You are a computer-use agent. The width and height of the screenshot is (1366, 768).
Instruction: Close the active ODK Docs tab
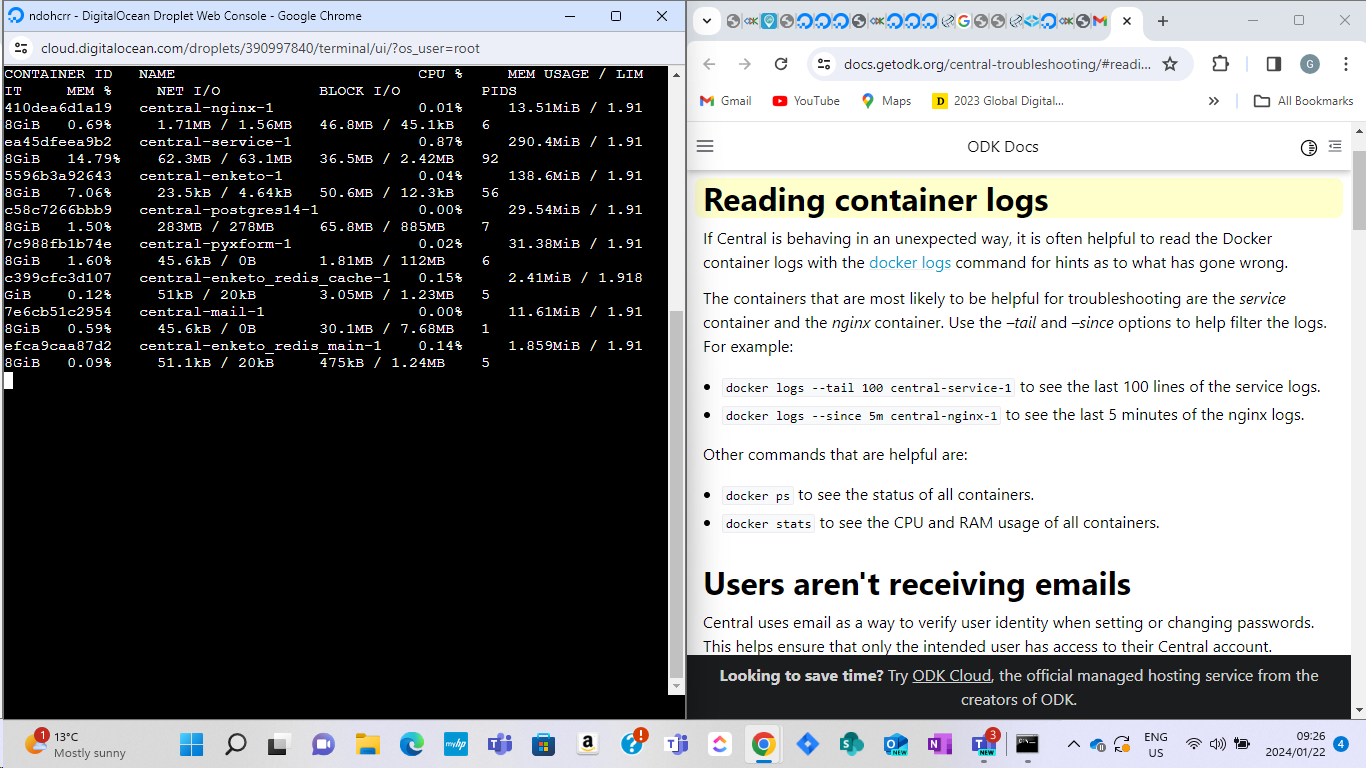tap(1127, 21)
